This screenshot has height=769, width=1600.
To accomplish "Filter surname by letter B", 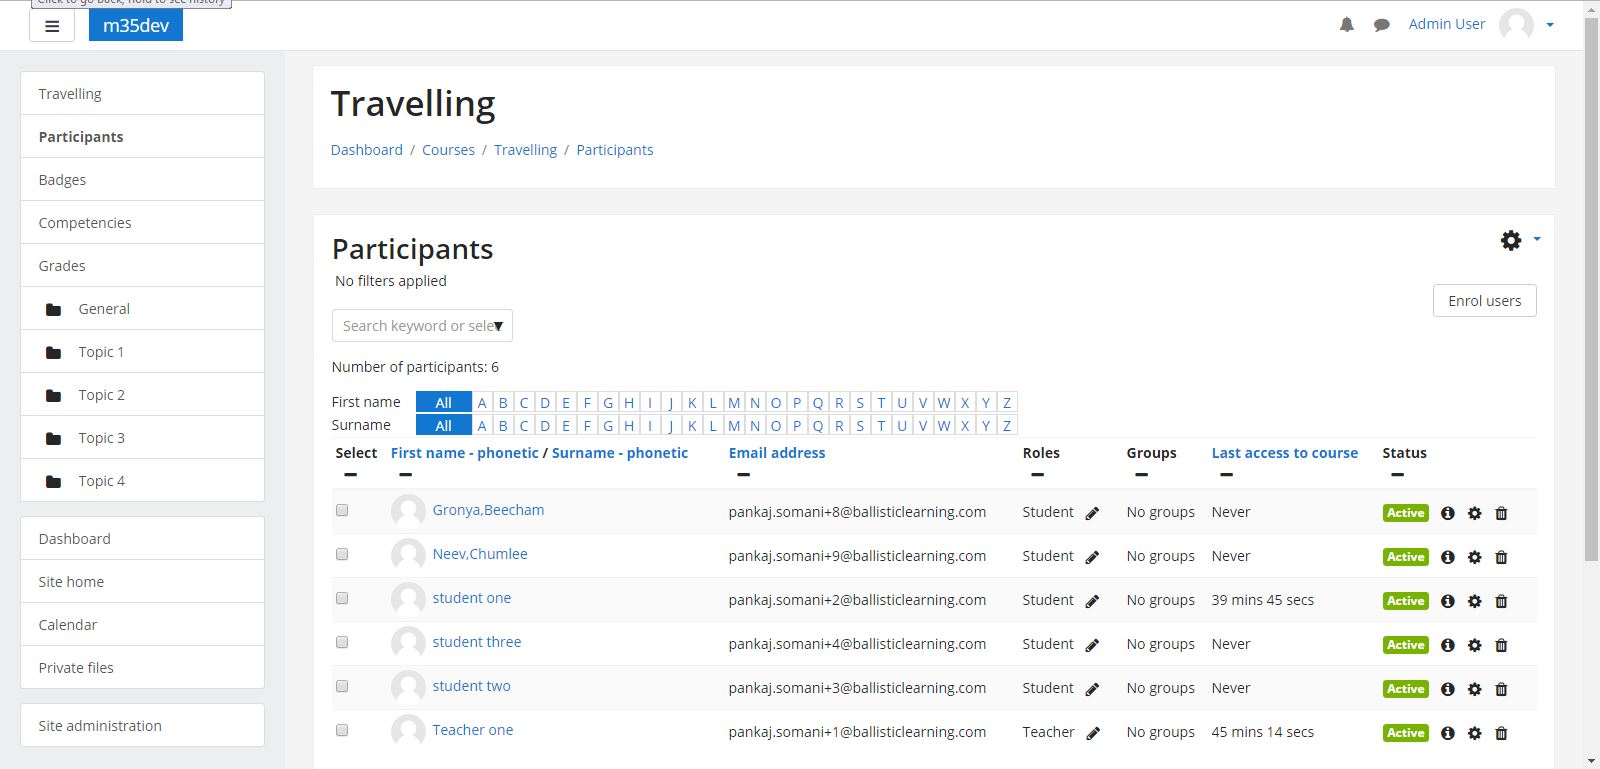I will click(503, 426).
